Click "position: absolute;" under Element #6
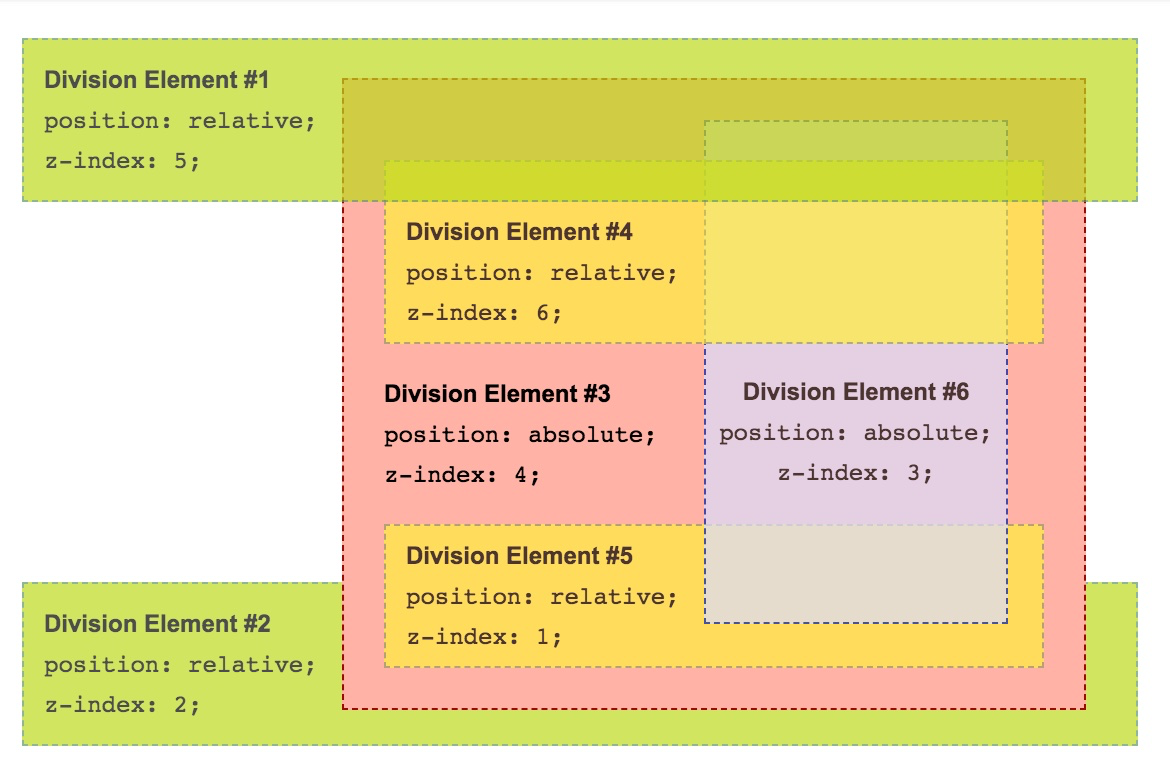Viewport: 1170px width, 768px height. pyautogui.click(x=855, y=433)
